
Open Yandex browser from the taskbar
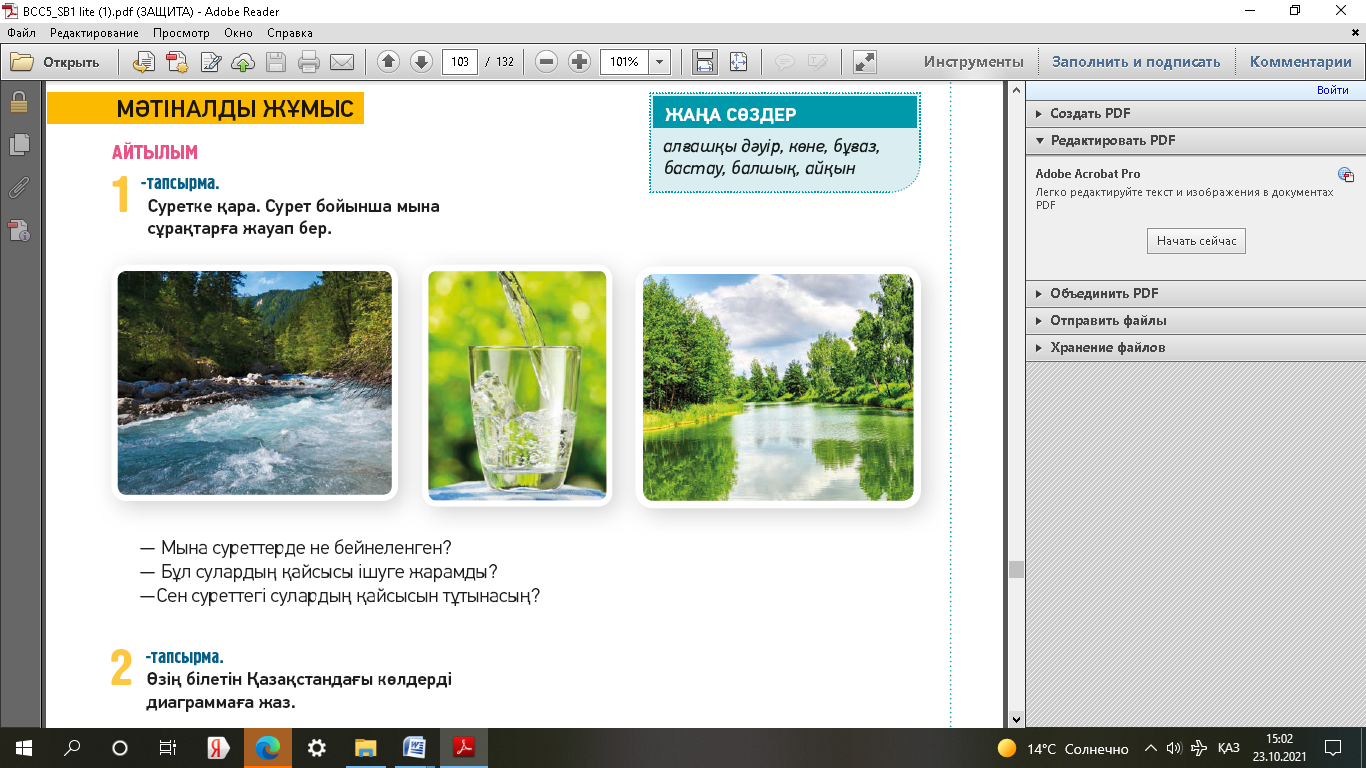pyautogui.click(x=218, y=748)
